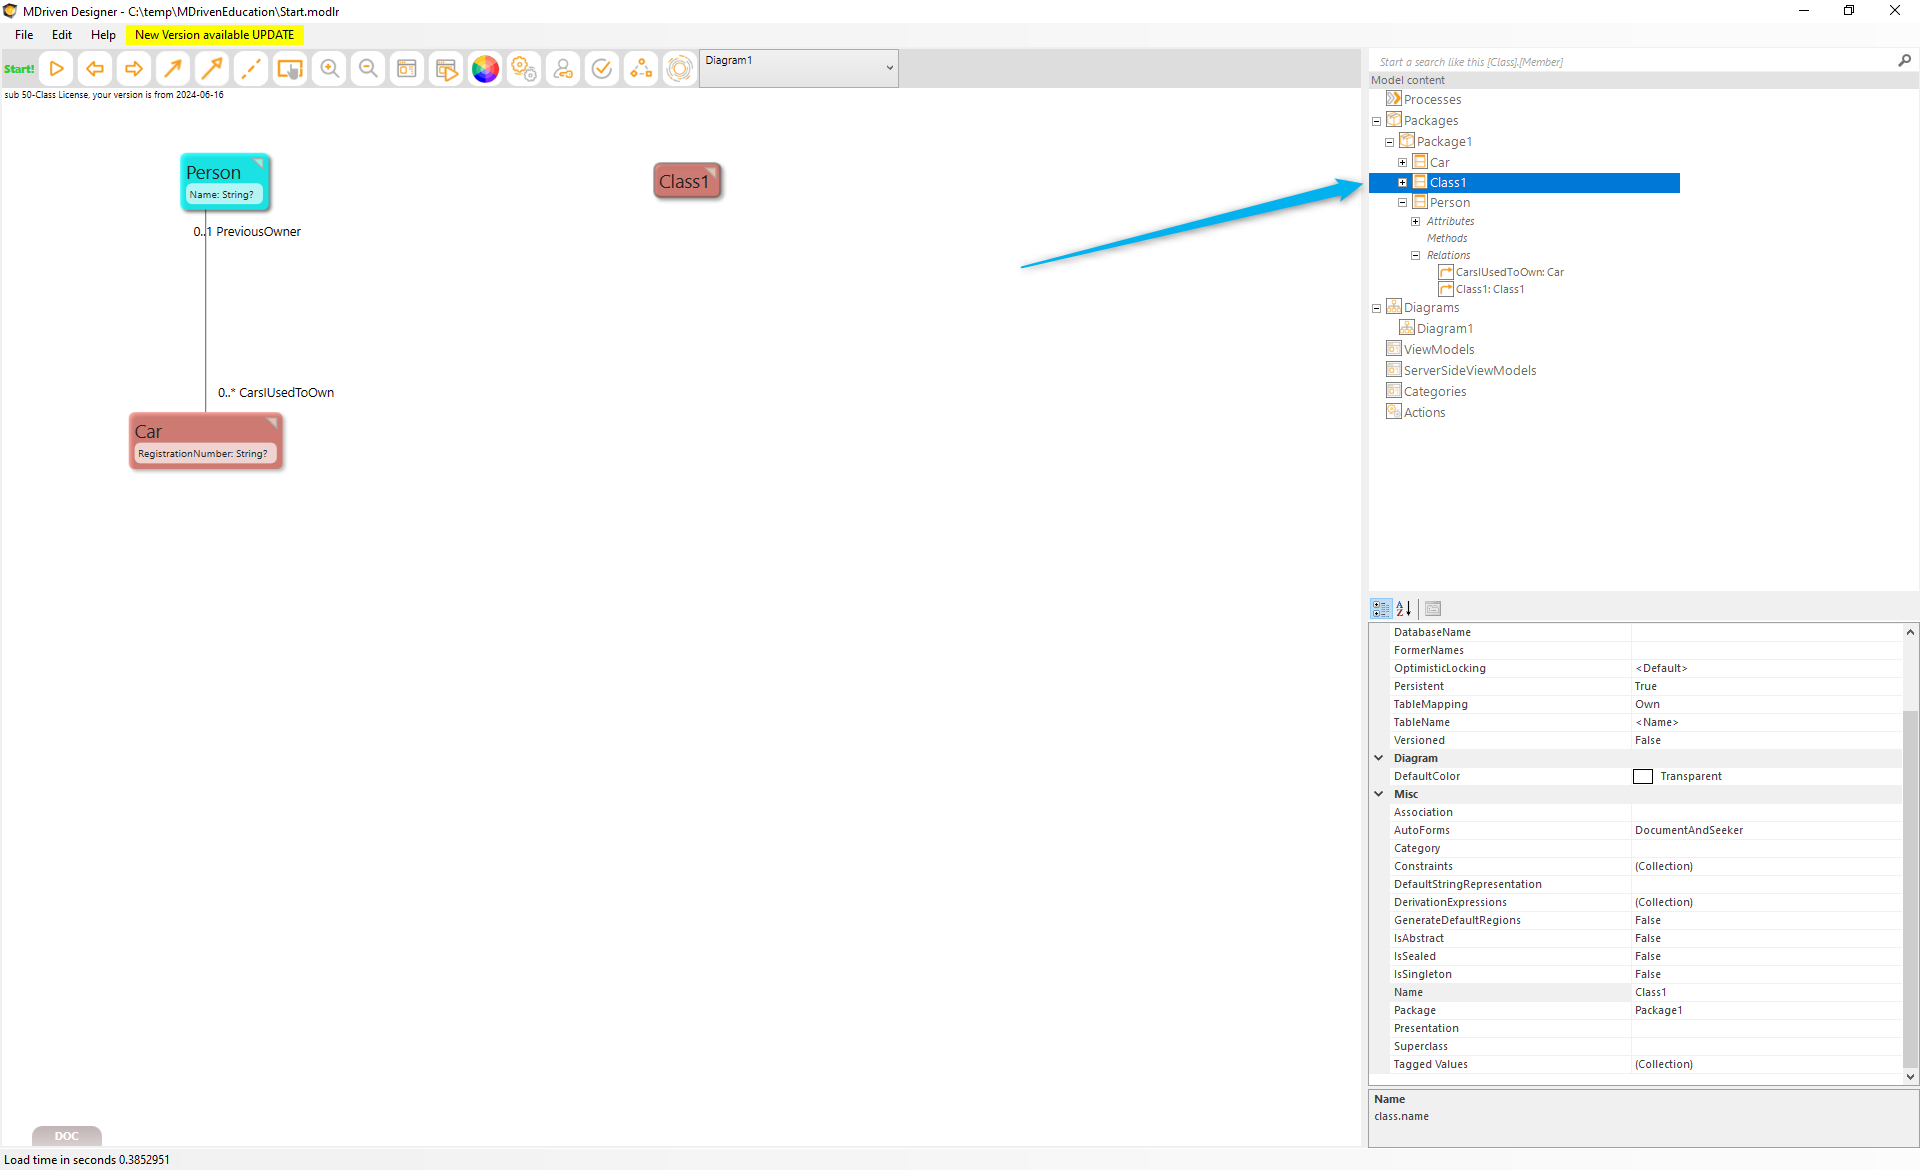Click New Version available UPDATE button

214,35
